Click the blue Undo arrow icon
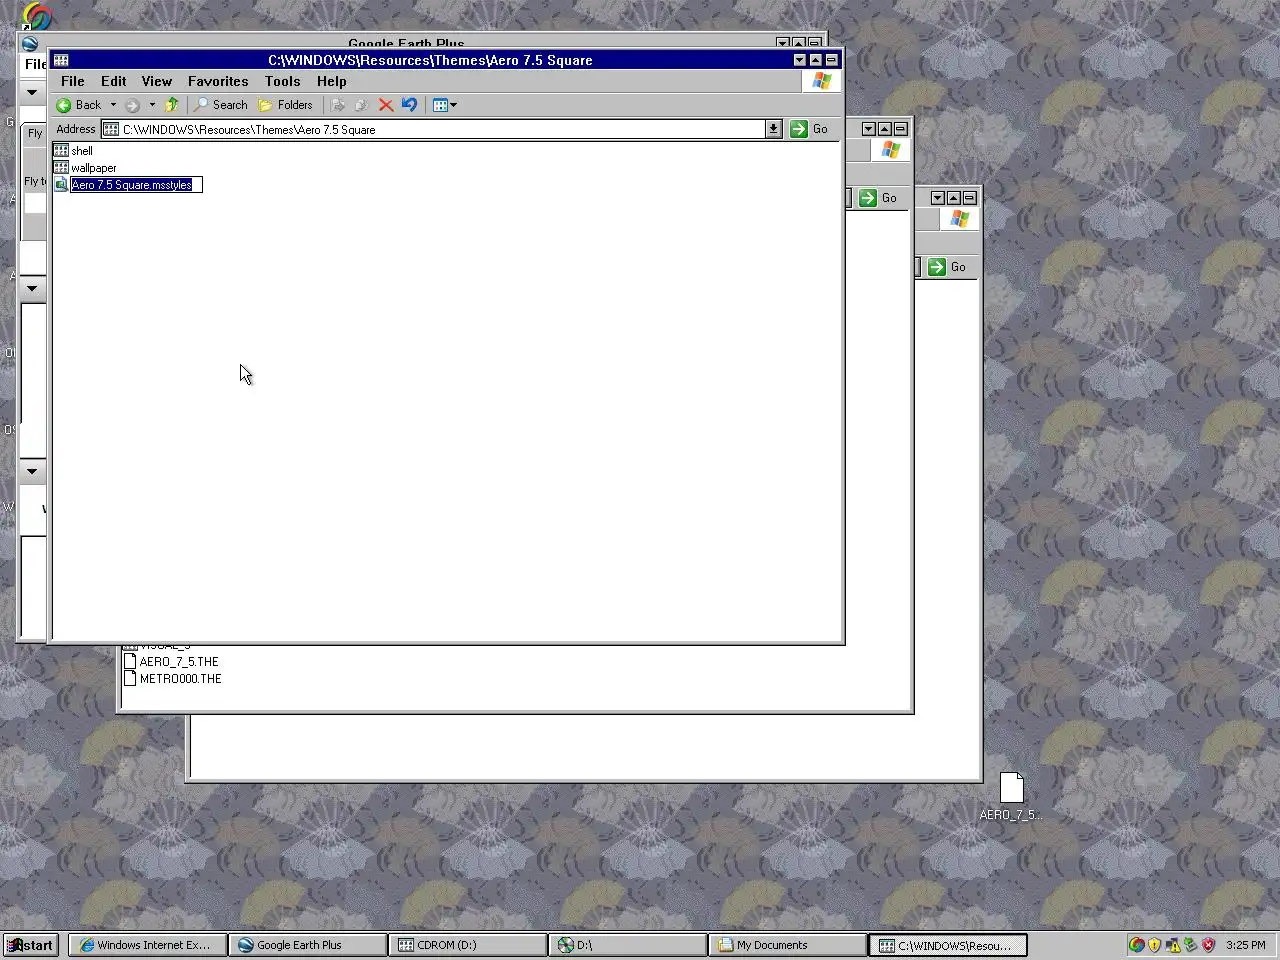Image resolution: width=1280 pixels, height=960 pixels. tap(409, 105)
